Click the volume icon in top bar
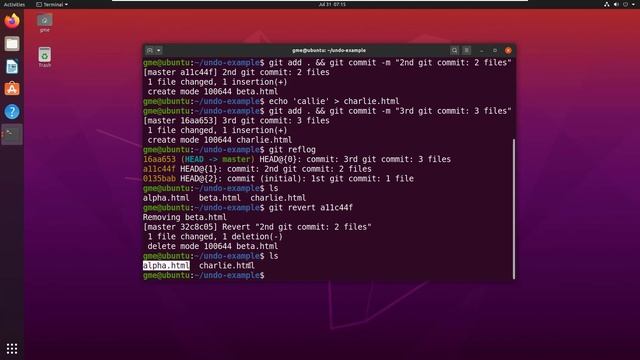Viewport: 640px width, 360px height. 616,4
